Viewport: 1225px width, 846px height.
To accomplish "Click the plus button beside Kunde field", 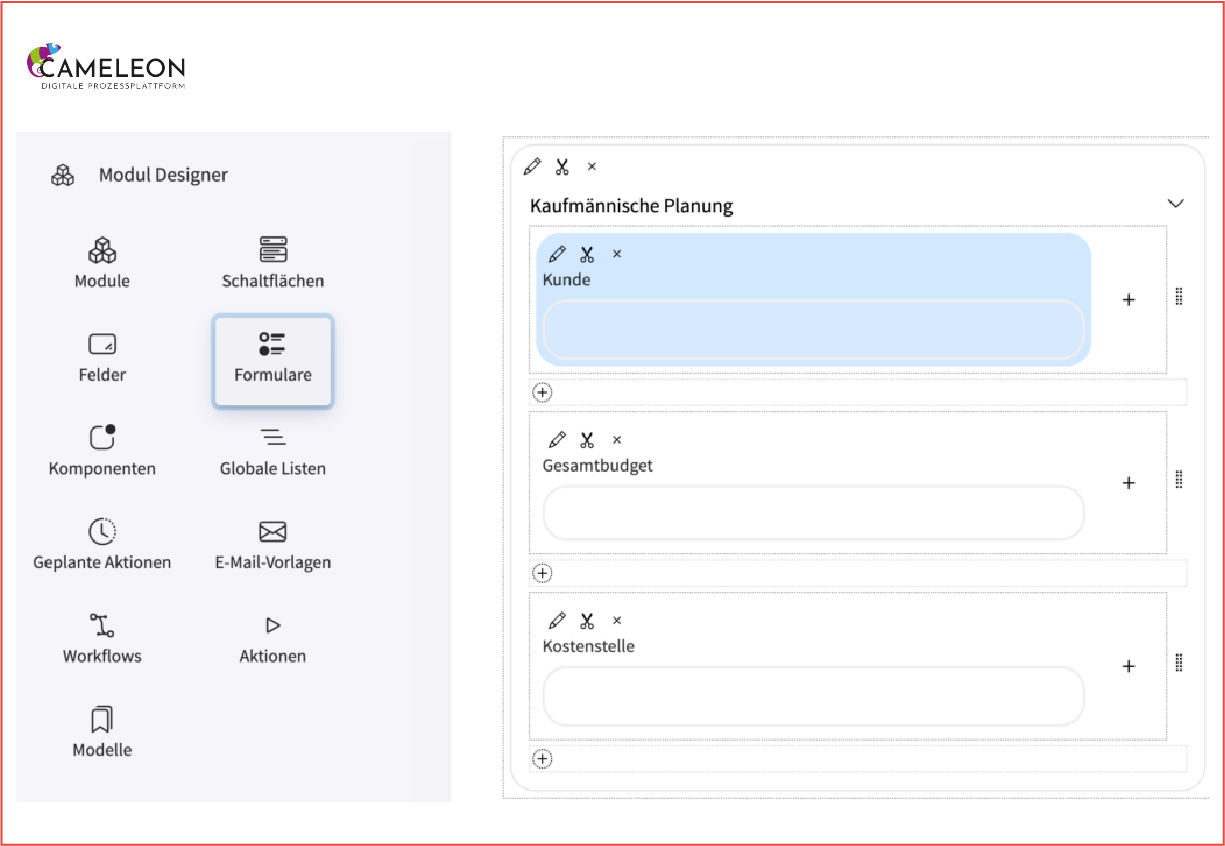I will (x=1129, y=300).
